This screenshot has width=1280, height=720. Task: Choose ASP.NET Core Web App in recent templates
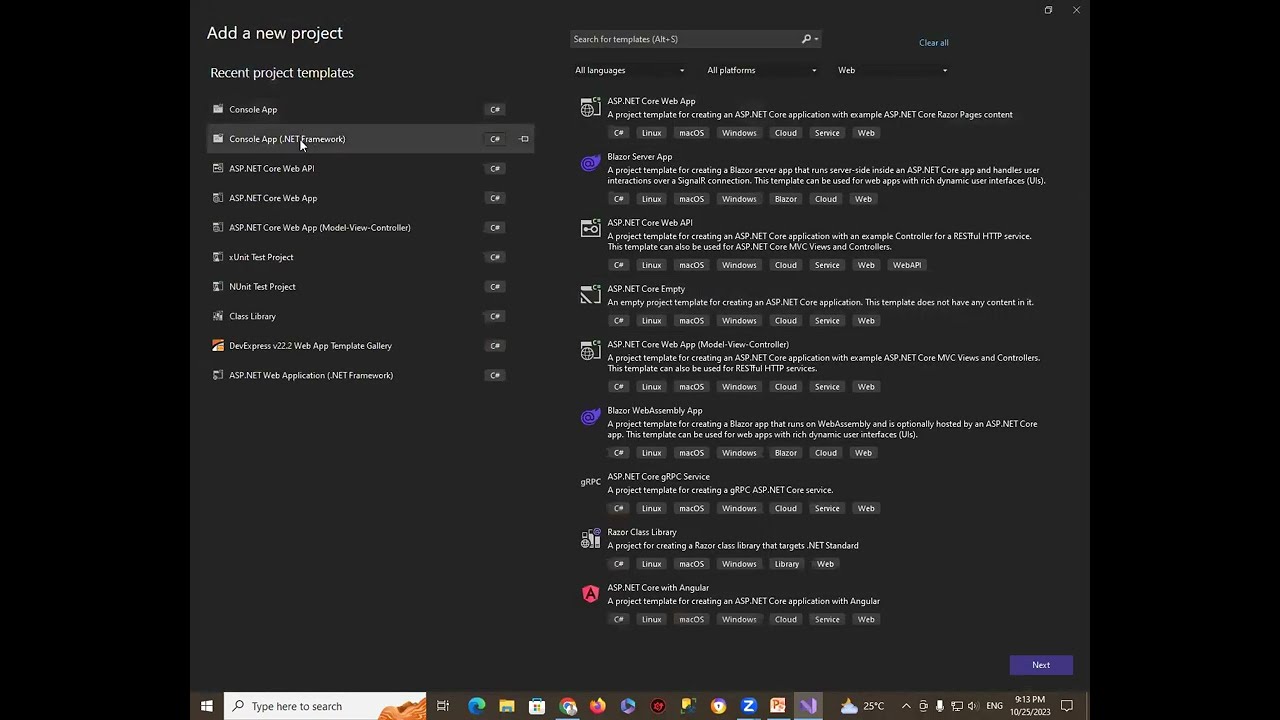click(370, 198)
